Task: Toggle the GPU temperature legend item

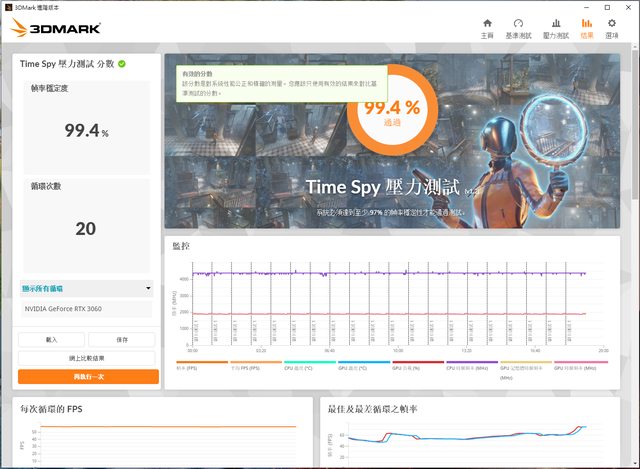Action: [352, 367]
